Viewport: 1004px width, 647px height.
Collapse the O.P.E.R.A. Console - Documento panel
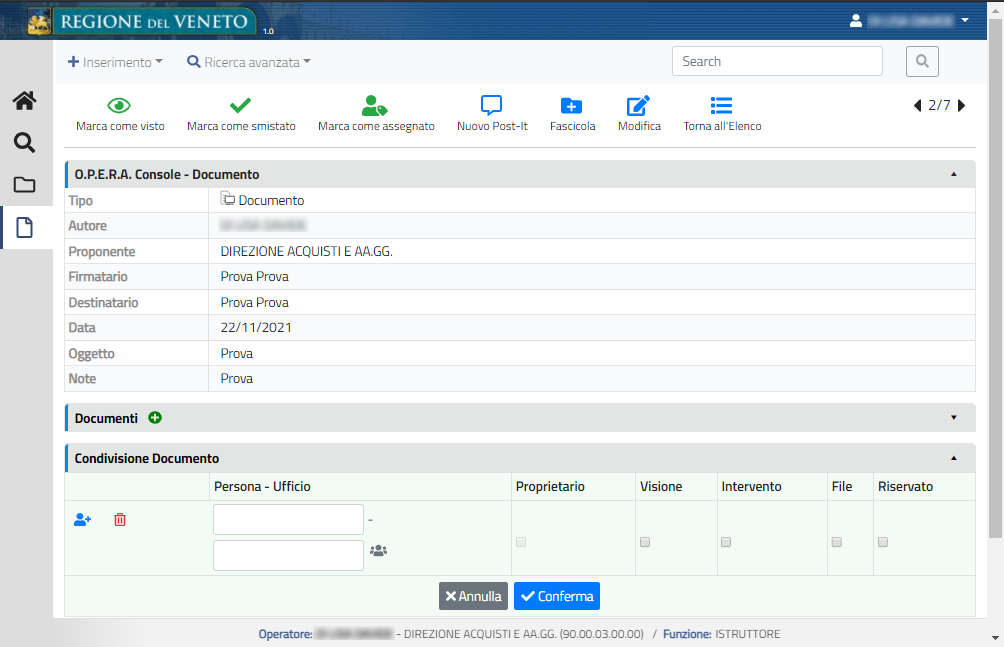click(953, 174)
